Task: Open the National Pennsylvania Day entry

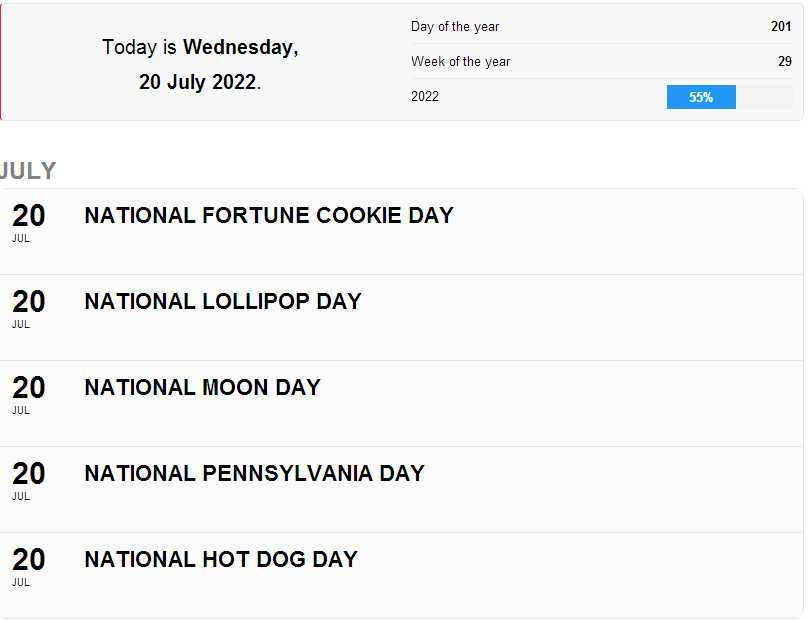Action: coord(254,473)
